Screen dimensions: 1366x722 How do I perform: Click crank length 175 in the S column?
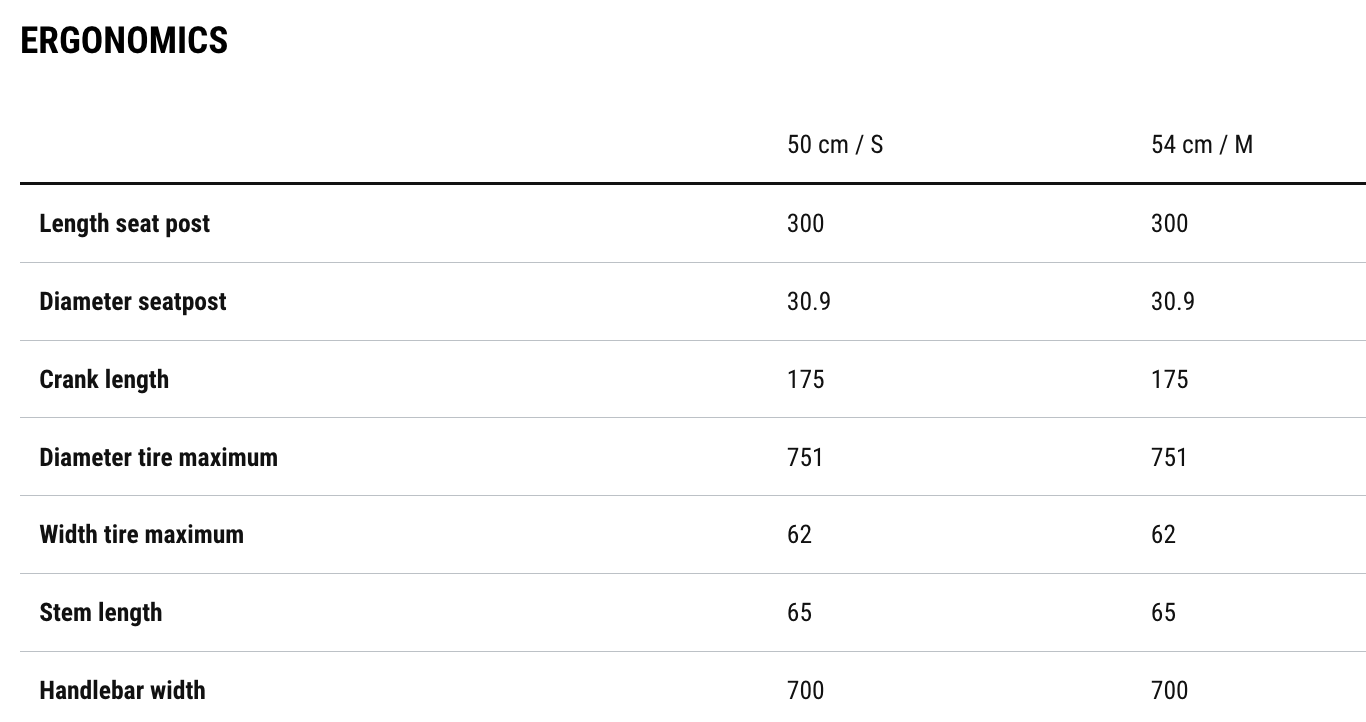(805, 379)
